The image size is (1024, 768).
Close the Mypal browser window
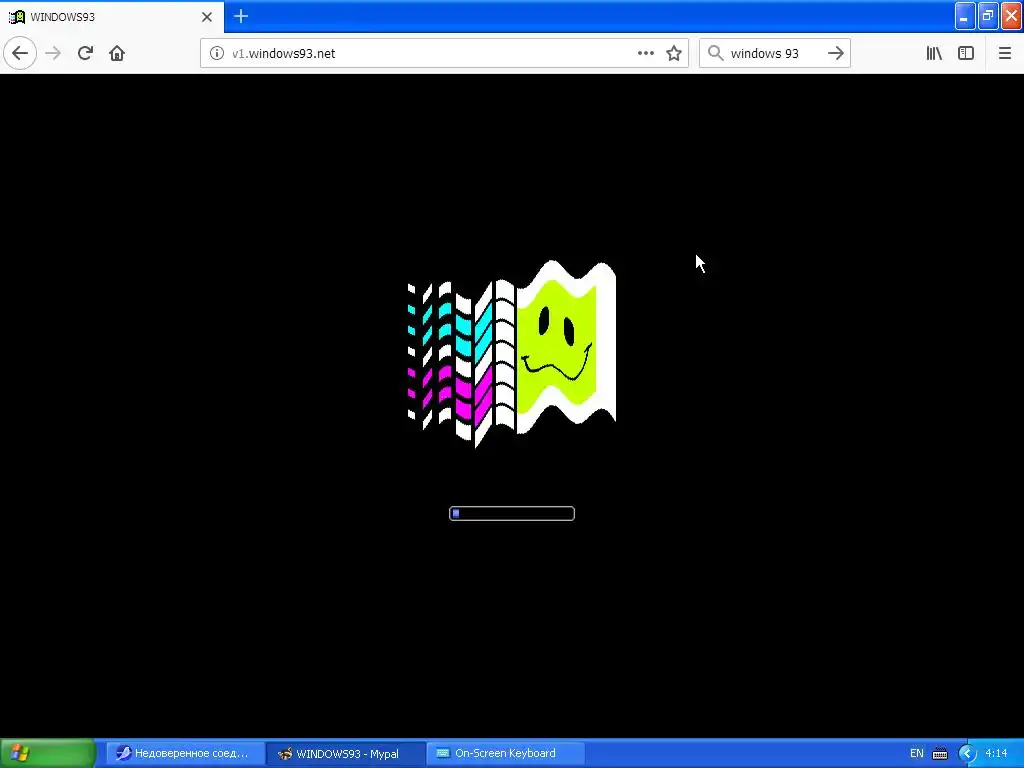[x=1012, y=16]
